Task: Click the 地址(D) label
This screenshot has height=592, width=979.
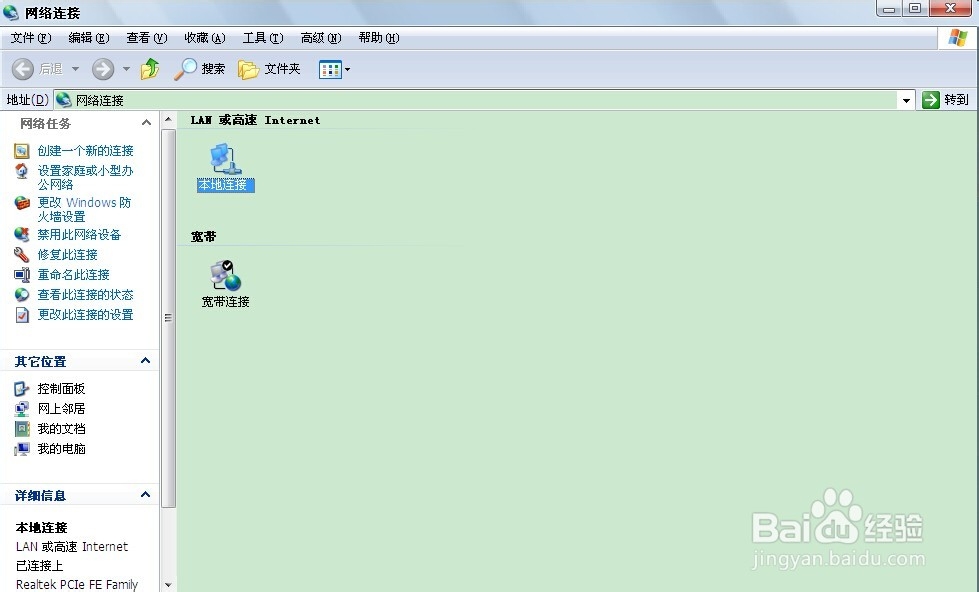Action: pos(27,100)
